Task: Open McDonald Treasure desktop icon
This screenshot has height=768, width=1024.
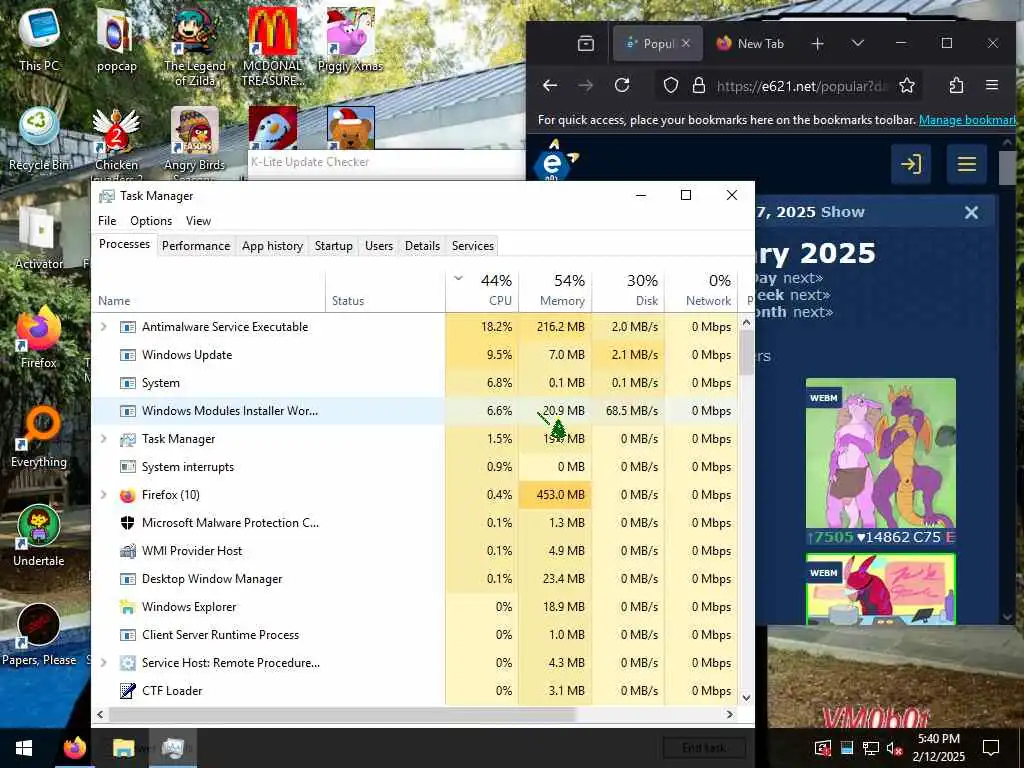Action: 272,46
